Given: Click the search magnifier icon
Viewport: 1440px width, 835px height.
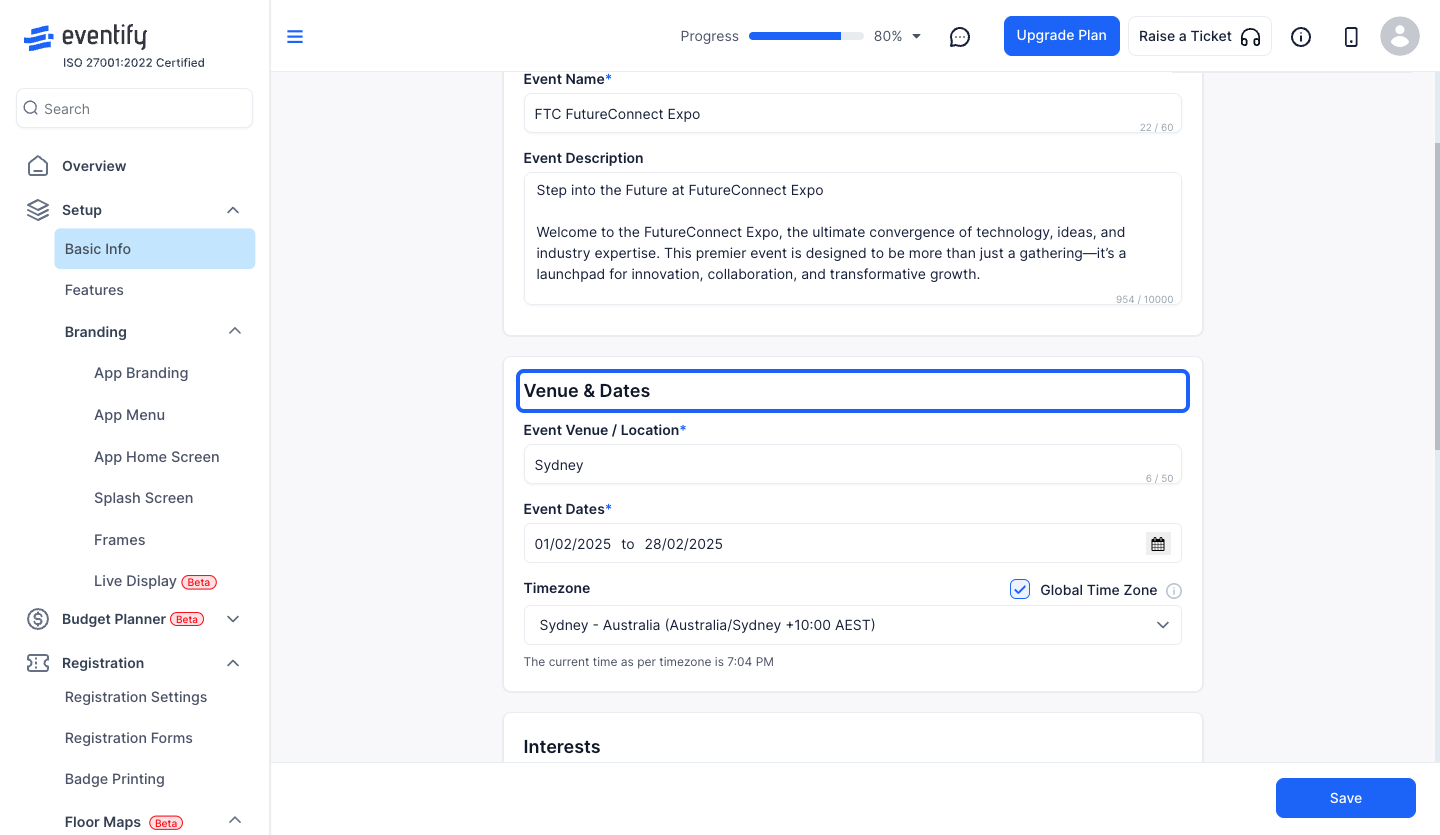Looking at the screenshot, I should pos(31,108).
